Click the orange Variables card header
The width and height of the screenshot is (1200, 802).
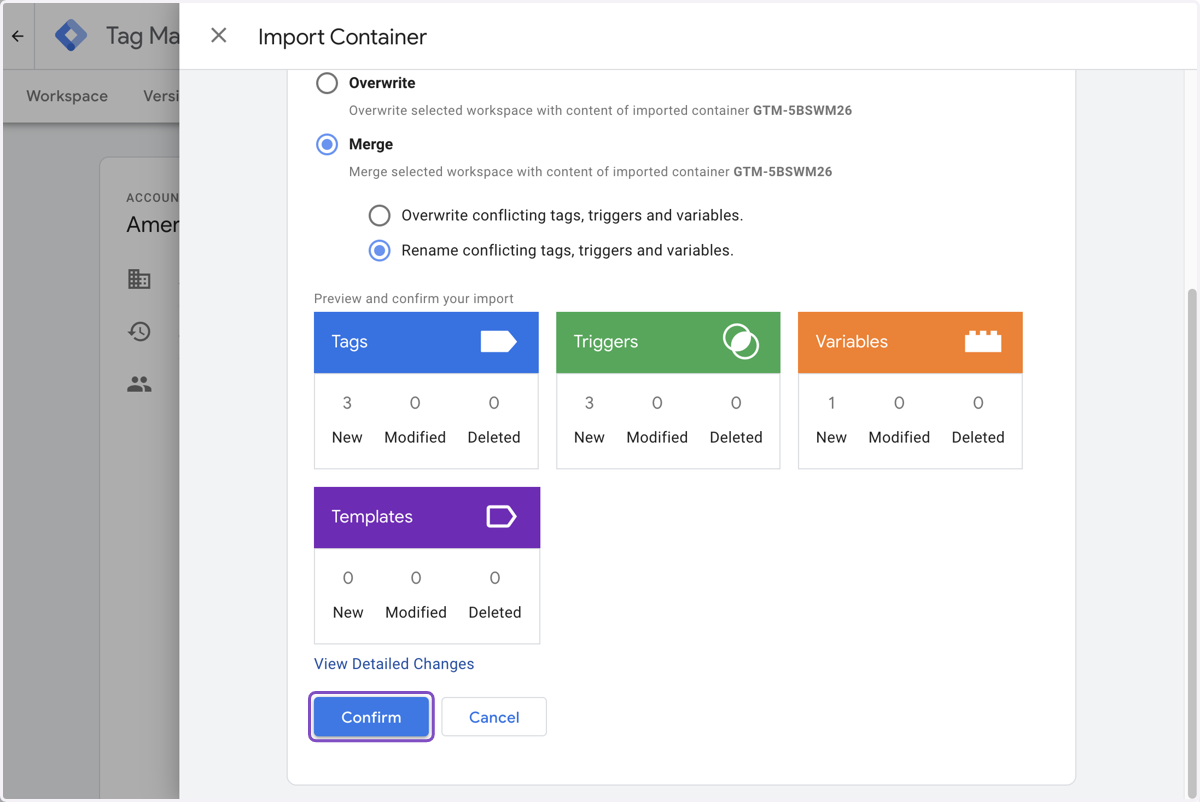pos(910,342)
